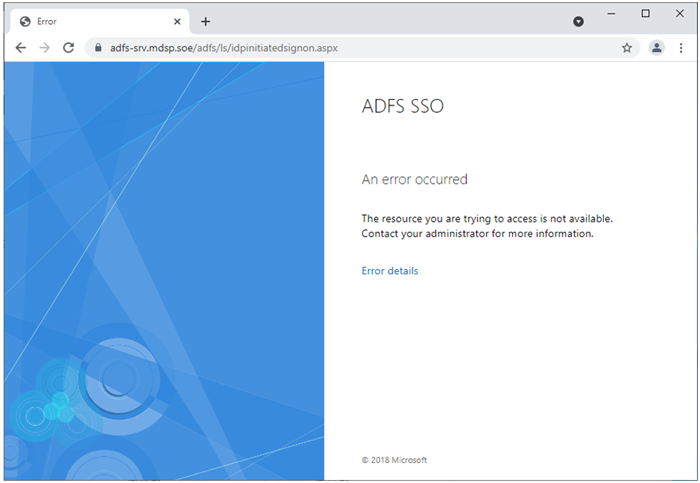Open Chrome's three-dot menu

(x=681, y=48)
